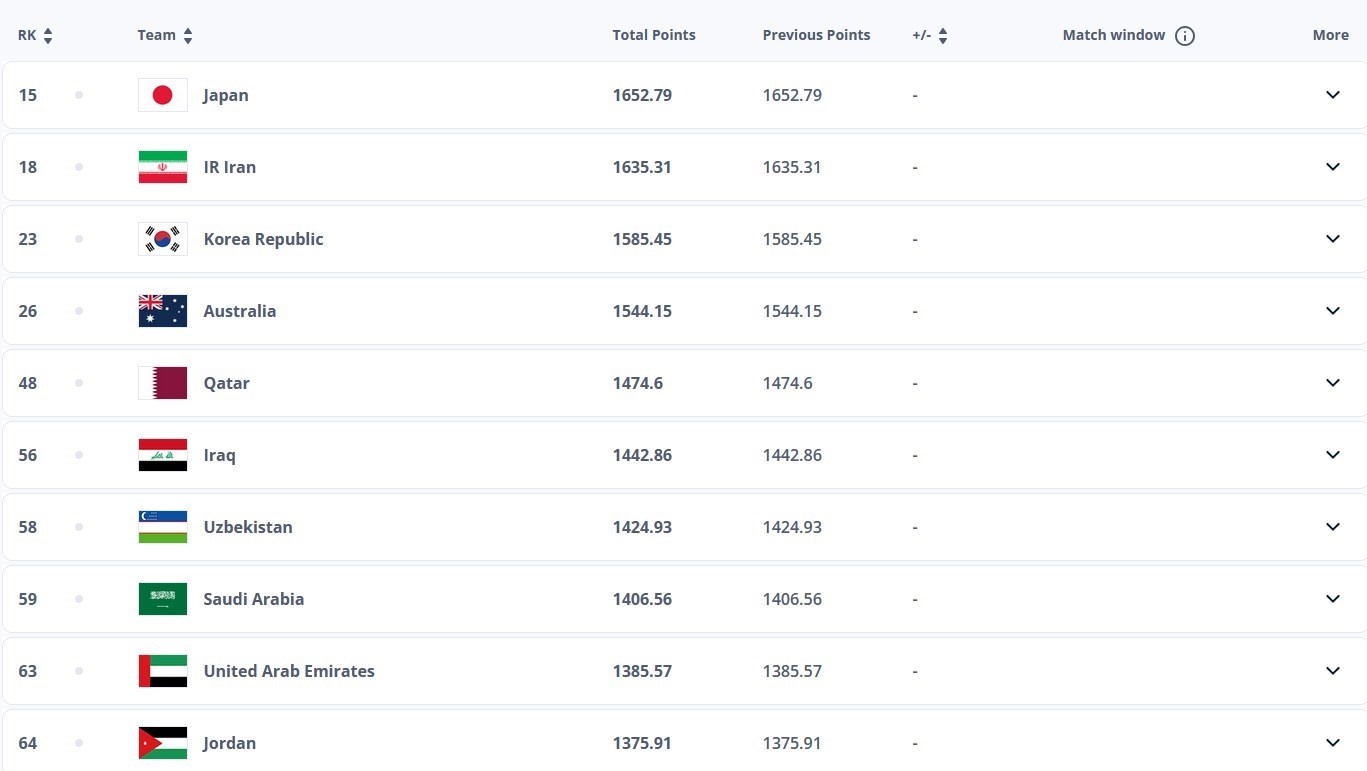This screenshot has height=771, width=1367.
Task: Click the United Arab Emirates flag
Action: click(x=163, y=671)
